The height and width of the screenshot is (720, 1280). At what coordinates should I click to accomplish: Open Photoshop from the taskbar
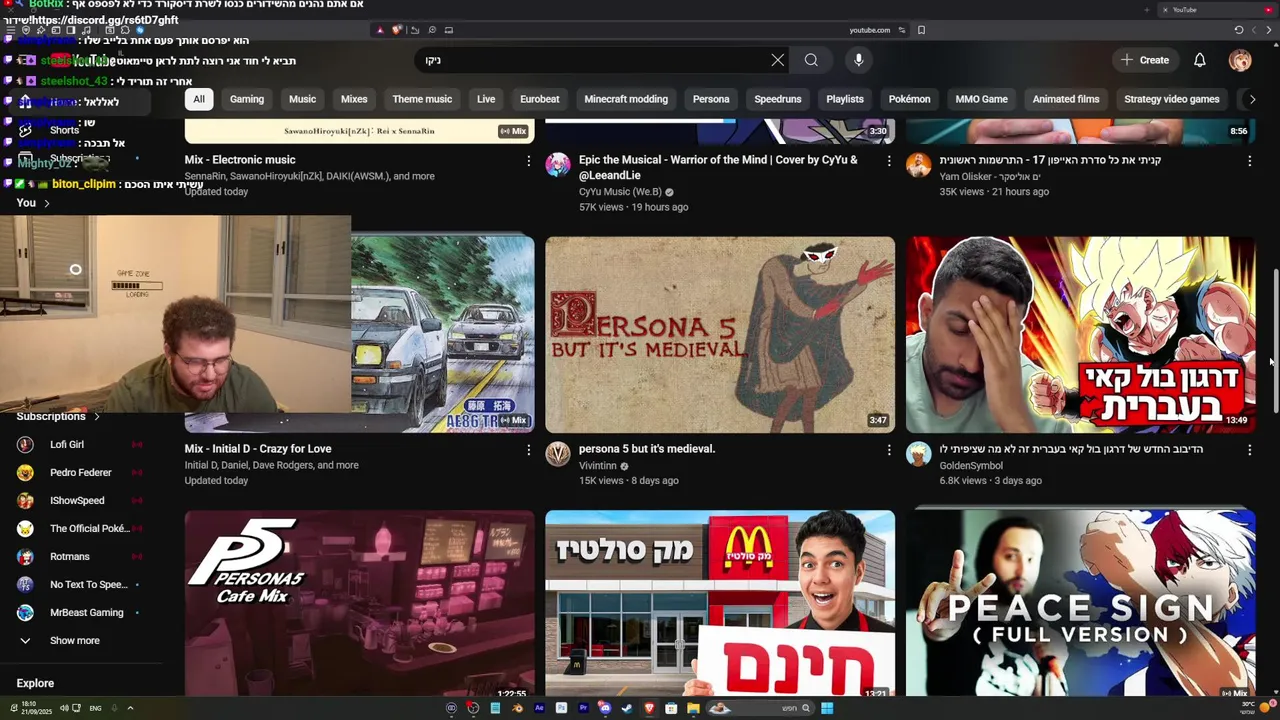[x=561, y=708]
